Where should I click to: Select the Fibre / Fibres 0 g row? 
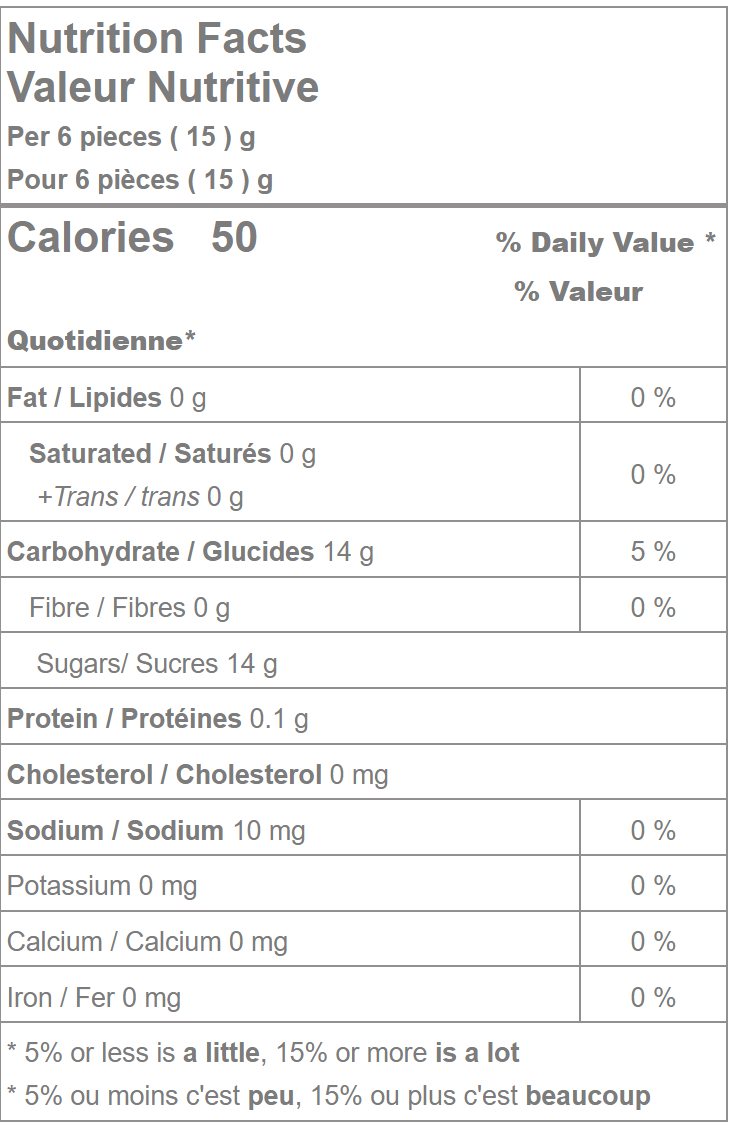[130, 608]
